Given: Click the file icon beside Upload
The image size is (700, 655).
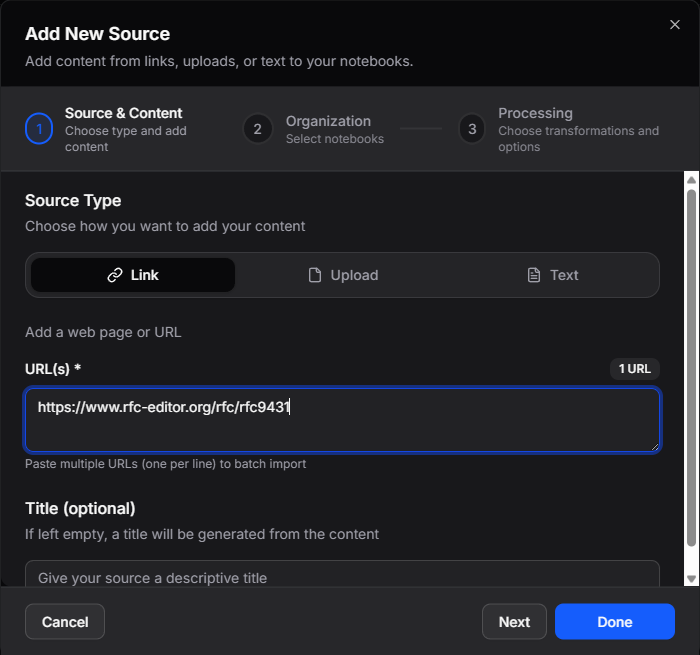Looking at the screenshot, I should (x=315, y=275).
